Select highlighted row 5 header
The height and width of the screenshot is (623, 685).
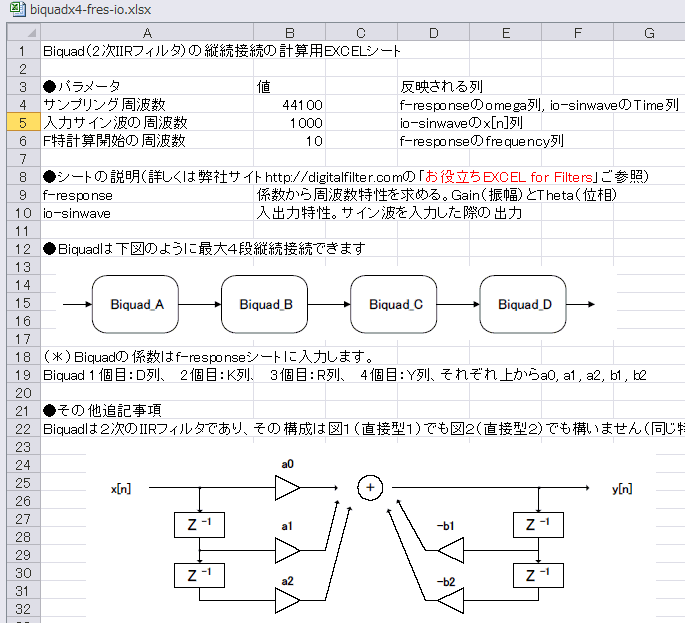click(x=24, y=123)
